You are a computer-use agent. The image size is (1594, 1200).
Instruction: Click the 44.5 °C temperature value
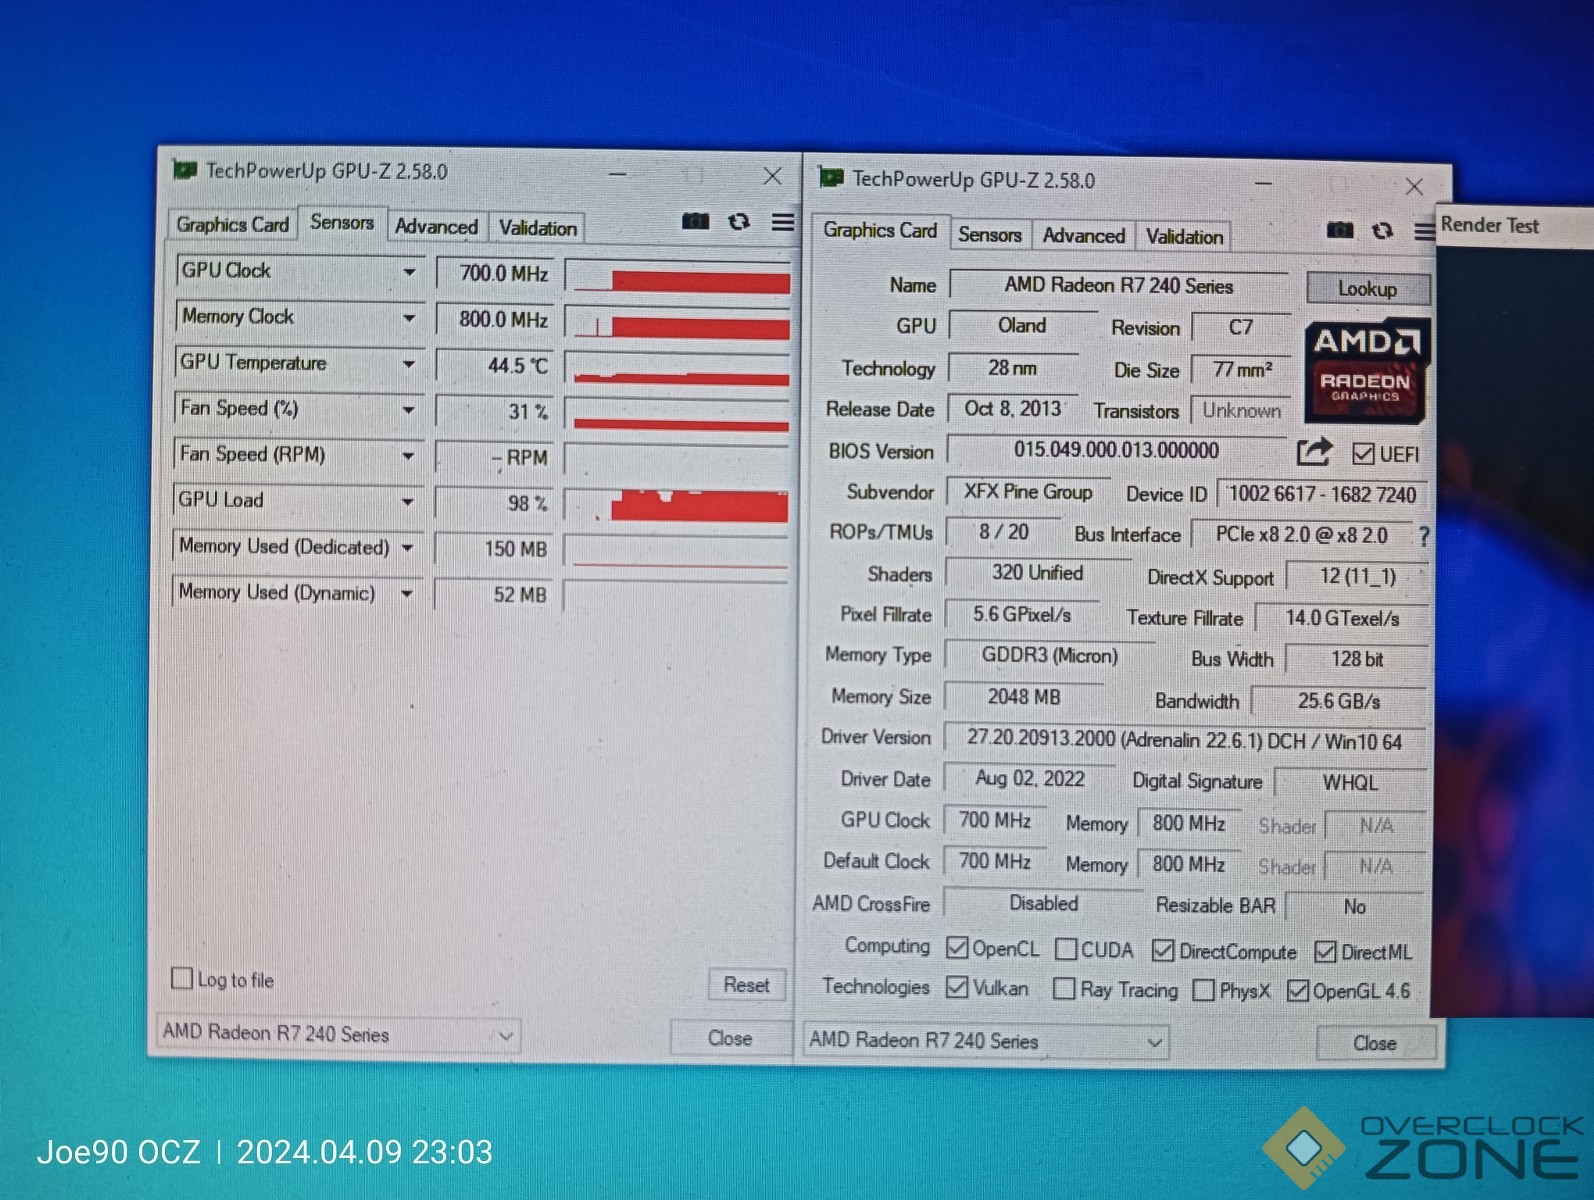495,365
